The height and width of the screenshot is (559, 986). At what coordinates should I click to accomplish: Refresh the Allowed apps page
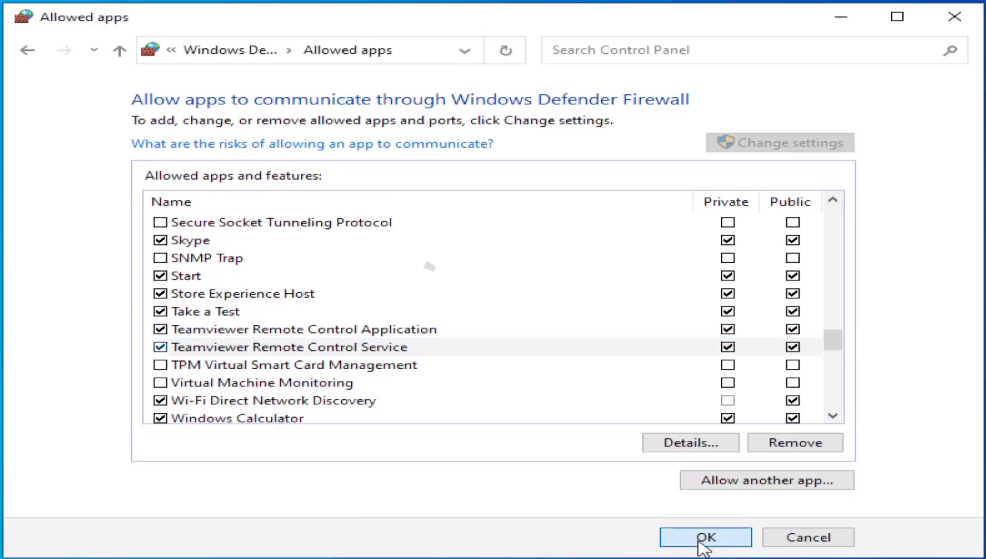(506, 50)
